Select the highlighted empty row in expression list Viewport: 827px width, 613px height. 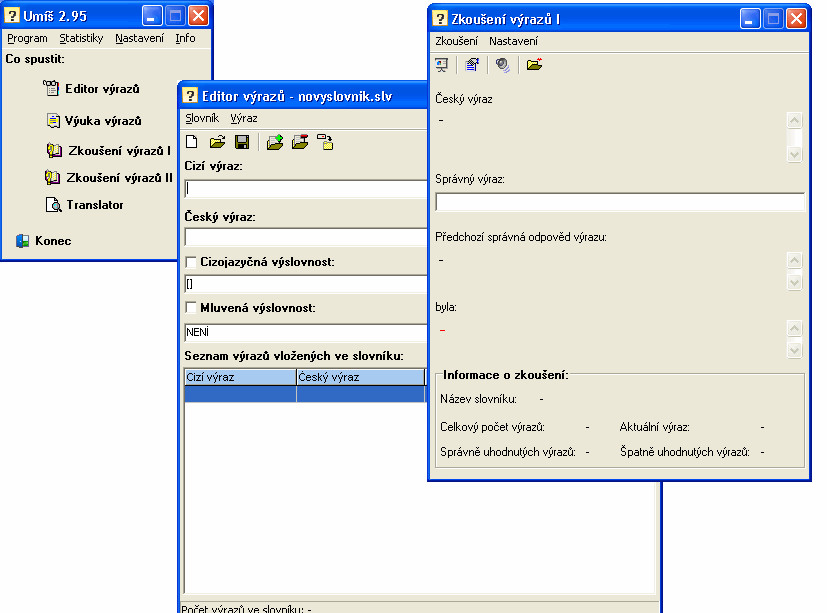tap(305, 394)
